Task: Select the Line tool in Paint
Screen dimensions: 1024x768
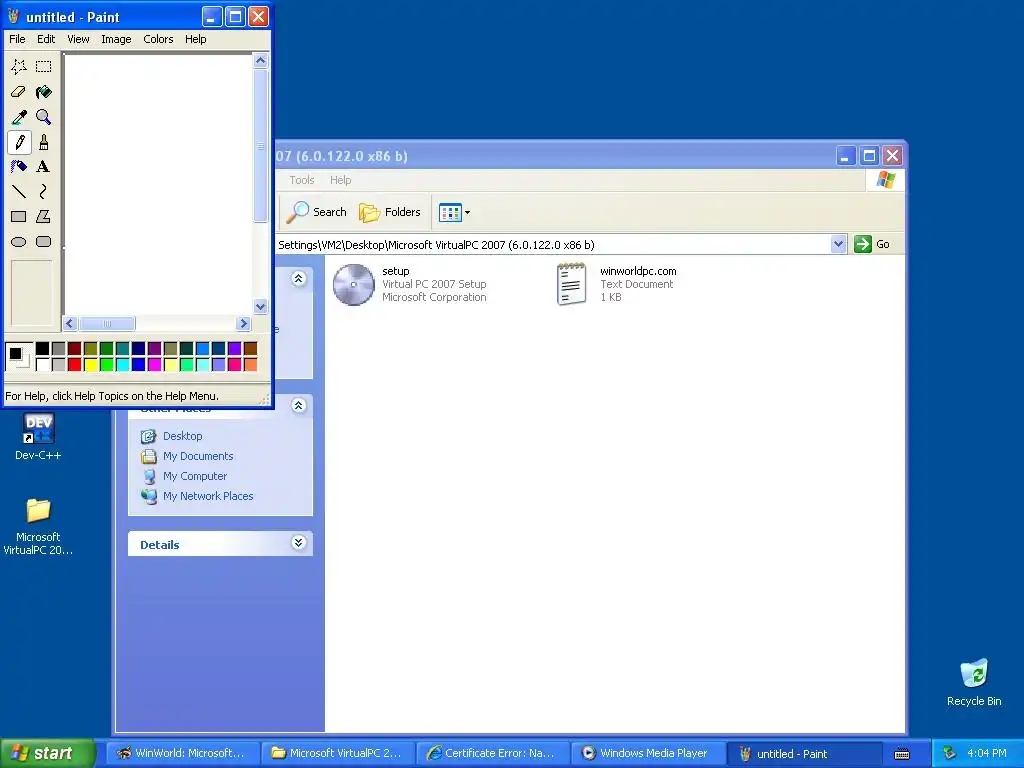Action: pyautogui.click(x=19, y=191)
